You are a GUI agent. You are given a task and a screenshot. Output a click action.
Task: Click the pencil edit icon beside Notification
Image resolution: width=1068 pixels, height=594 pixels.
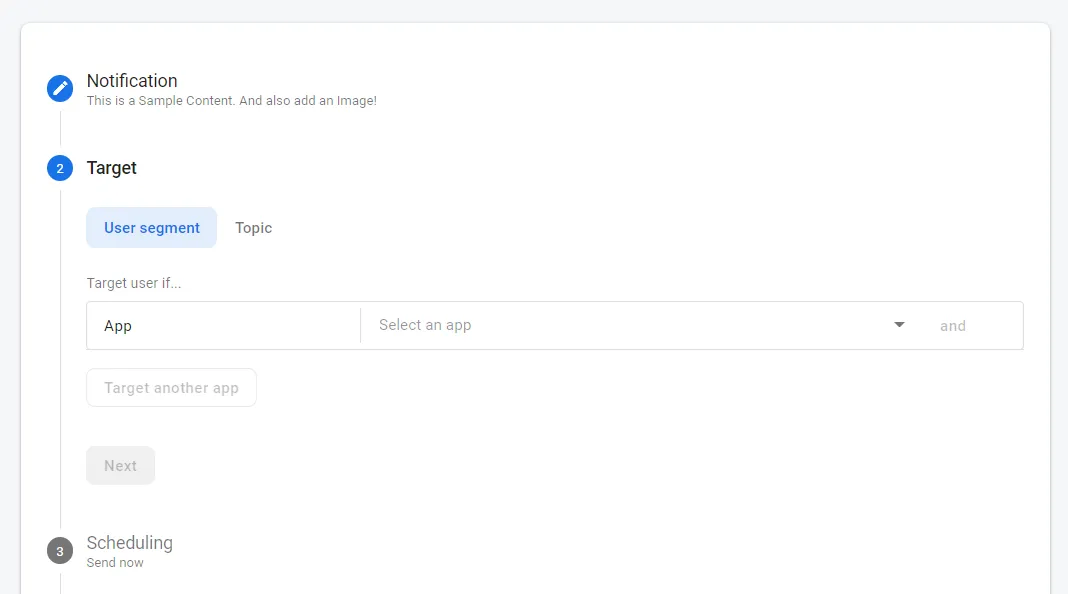(60, 89)
